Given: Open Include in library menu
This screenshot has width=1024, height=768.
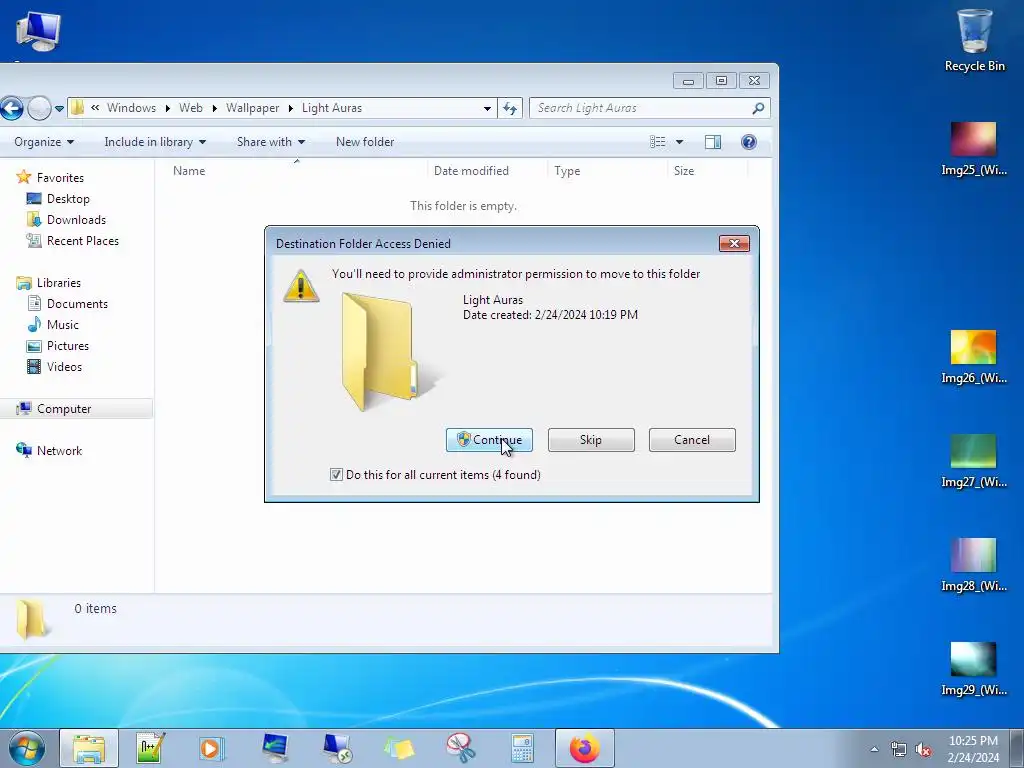Looking at the screenshot, I should (155, 142).
